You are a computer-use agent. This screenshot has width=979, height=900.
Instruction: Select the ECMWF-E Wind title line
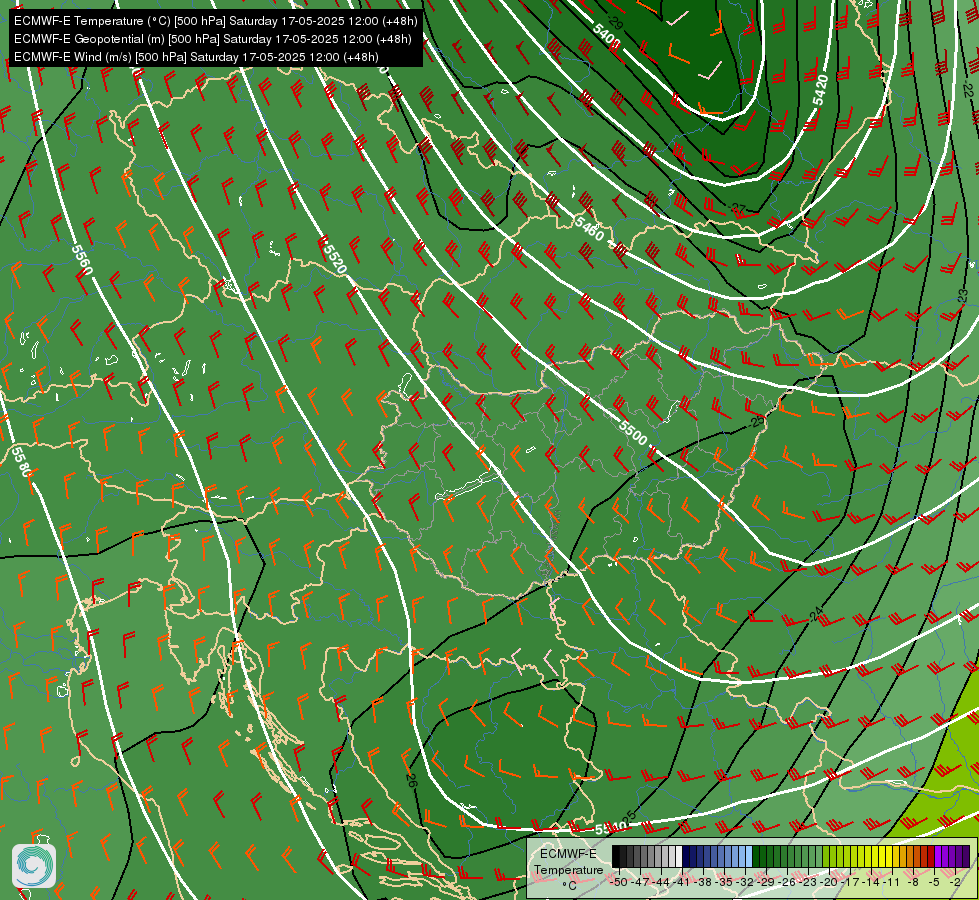(x=196, y=57)
